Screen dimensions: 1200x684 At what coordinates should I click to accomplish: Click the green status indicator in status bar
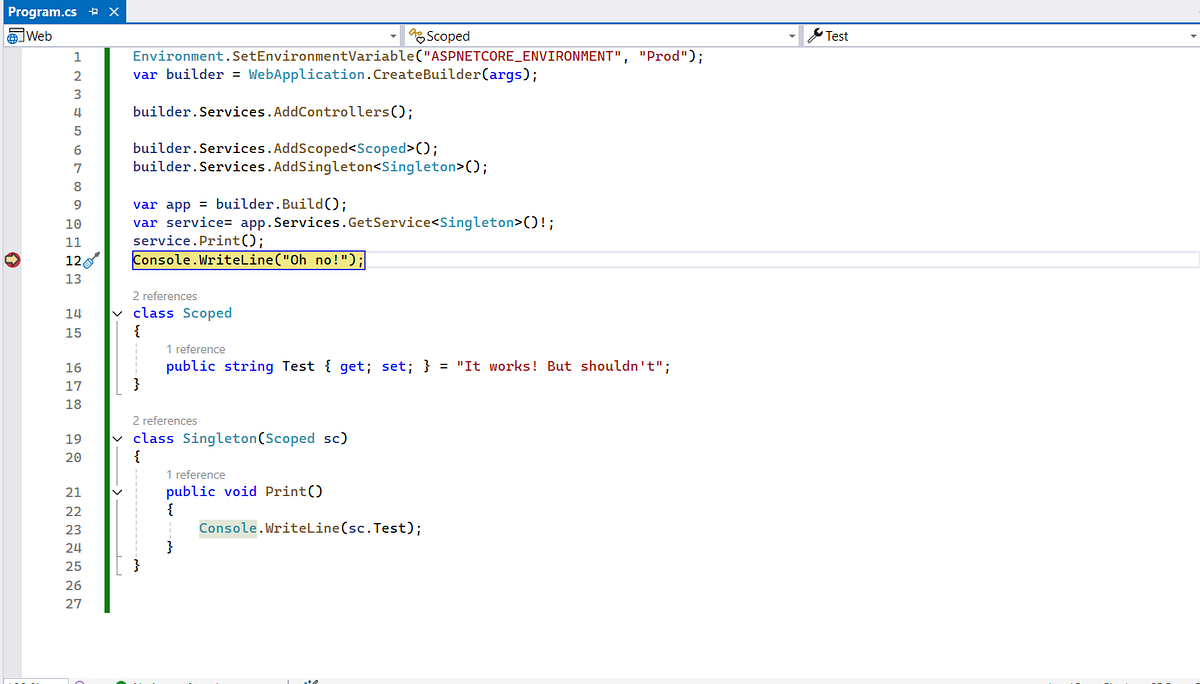122,682
